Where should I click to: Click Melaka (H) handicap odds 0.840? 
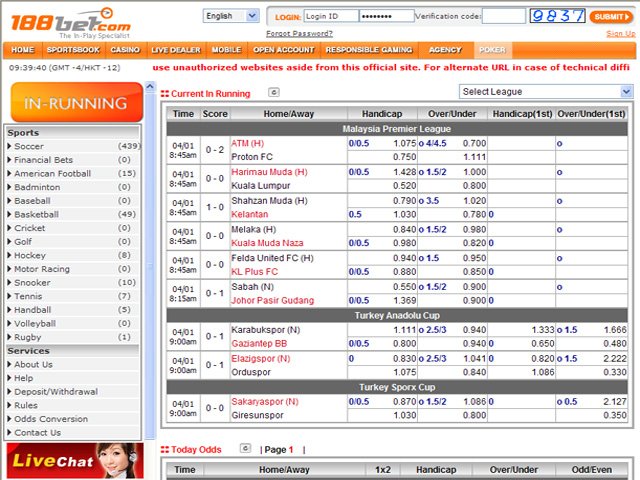(404, 229)
